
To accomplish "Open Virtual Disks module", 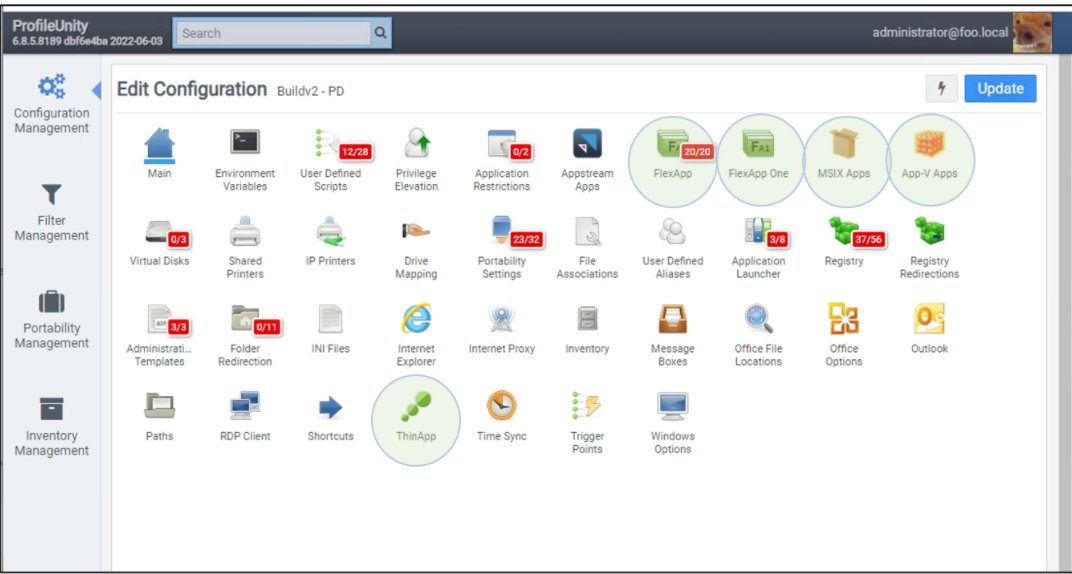I will click(x=159, y=242).
